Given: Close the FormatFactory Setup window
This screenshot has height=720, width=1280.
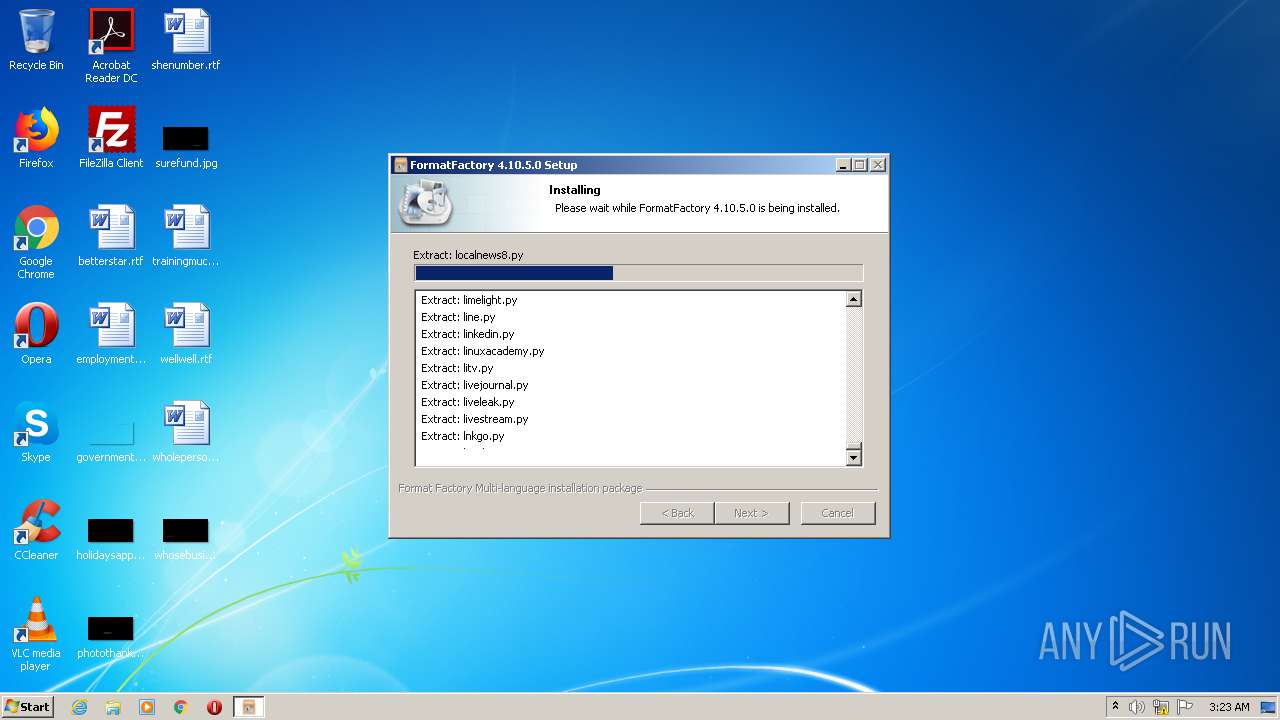Looking at the screenshot, I should click(878, 165).
